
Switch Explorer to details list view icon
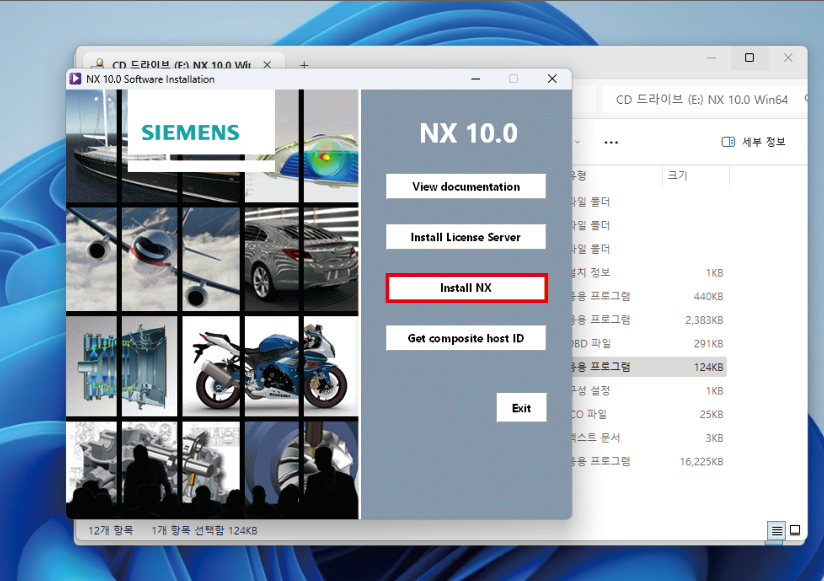coord(777,531)
